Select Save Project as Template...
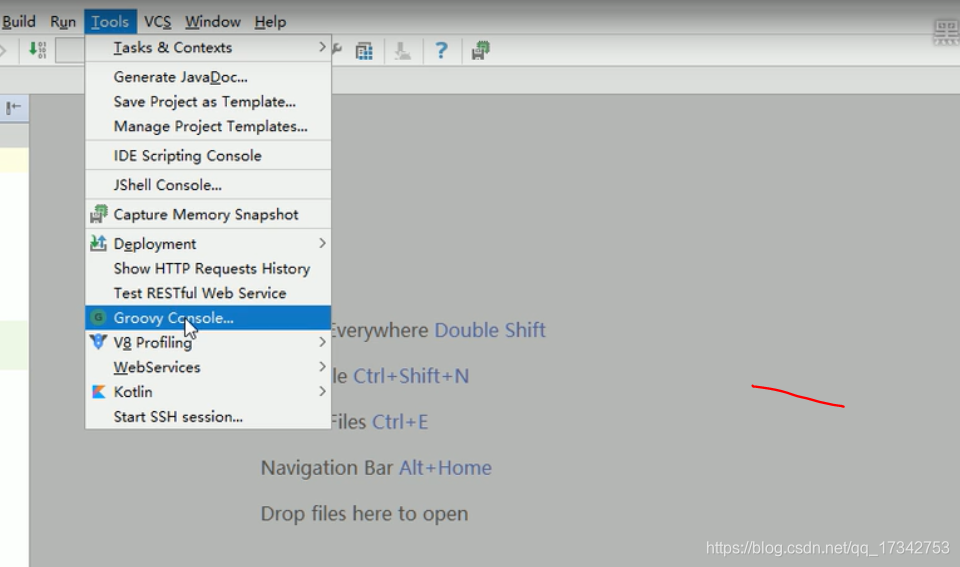 point(208,102)
